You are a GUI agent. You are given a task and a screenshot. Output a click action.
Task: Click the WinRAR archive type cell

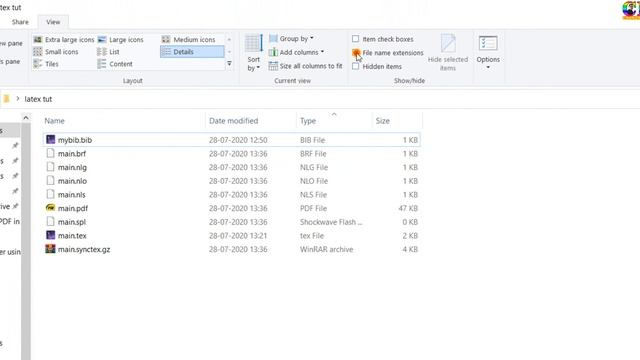327,249
